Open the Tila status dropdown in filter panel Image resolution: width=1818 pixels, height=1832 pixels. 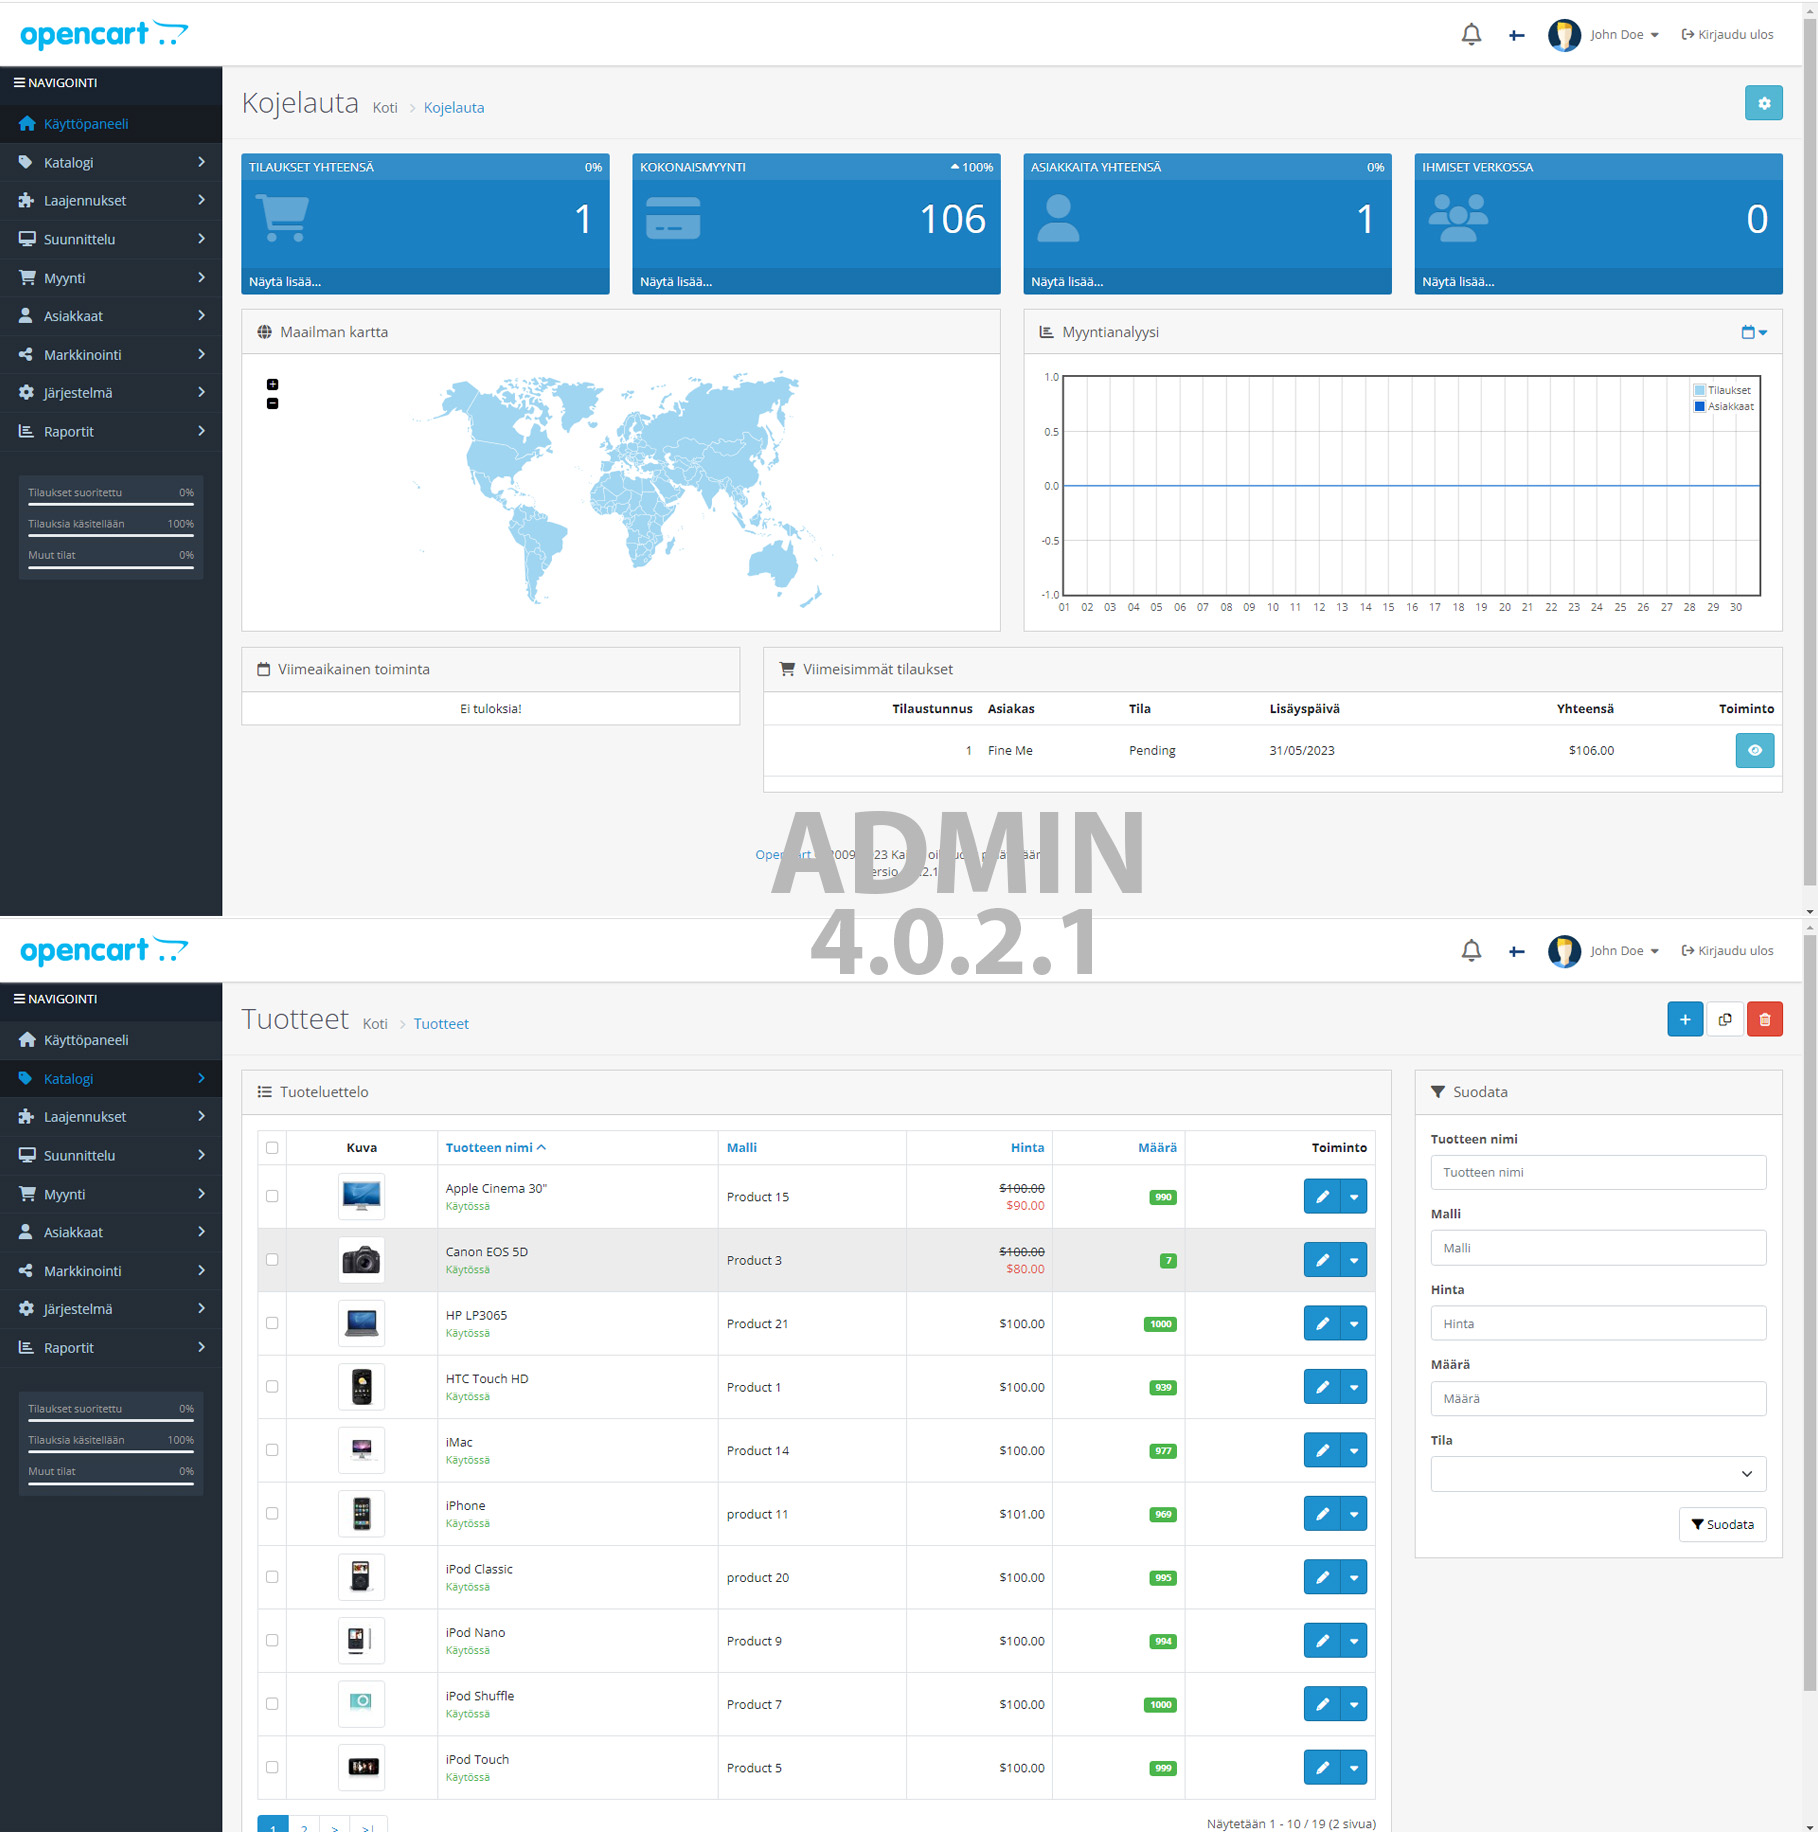tap(1597, 1473)
